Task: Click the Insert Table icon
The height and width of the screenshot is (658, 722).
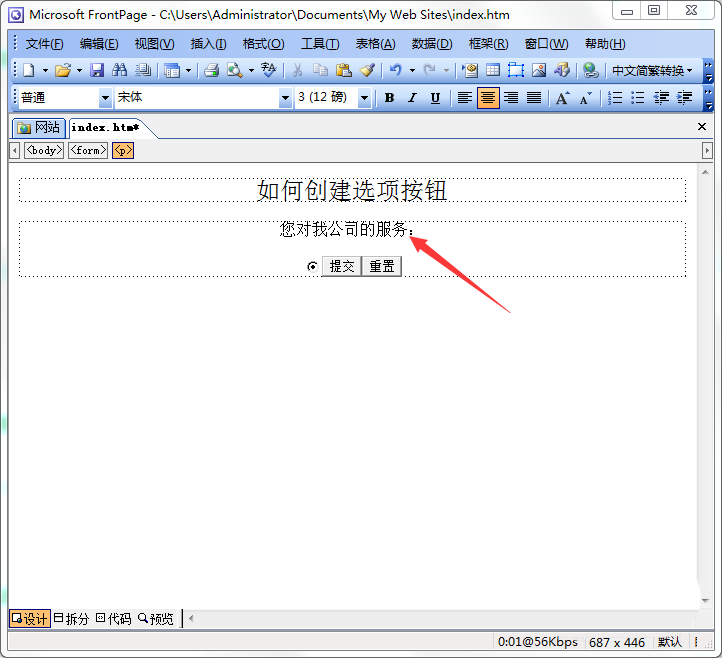Action: (x=493, y=70)
